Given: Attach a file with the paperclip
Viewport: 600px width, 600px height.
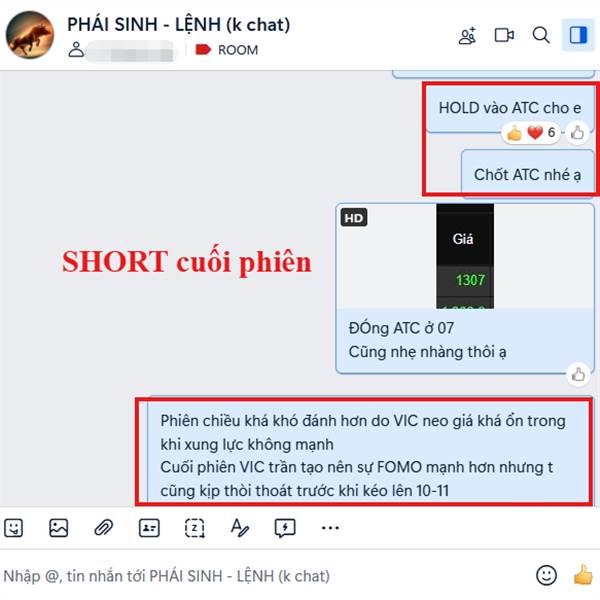Looking at the screenshot, I should tap(104, 528).
